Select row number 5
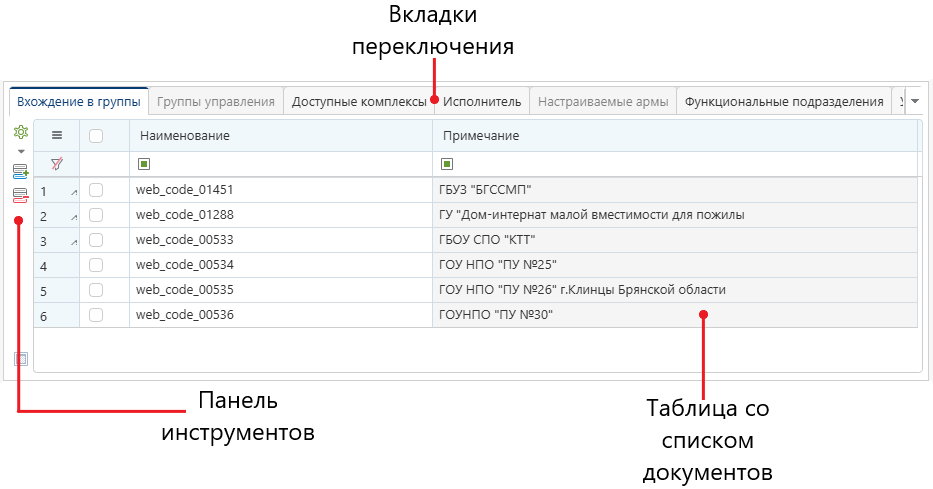 click(x=57, y=291)
